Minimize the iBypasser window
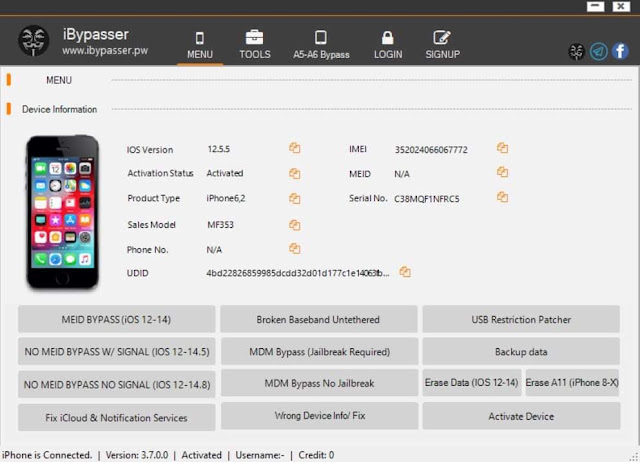Image resolution: width=640 pixels, height=462 pixels. coord(596,6)
